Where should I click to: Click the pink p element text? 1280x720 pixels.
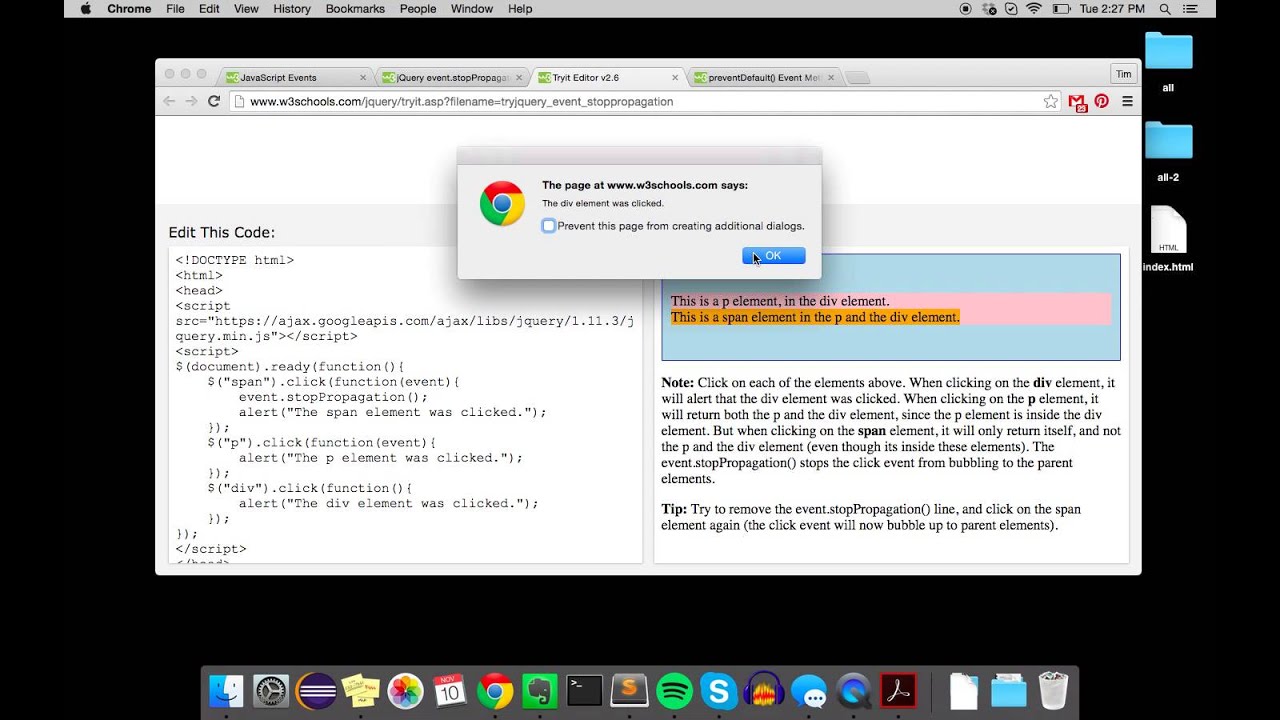tap(780, 301)
